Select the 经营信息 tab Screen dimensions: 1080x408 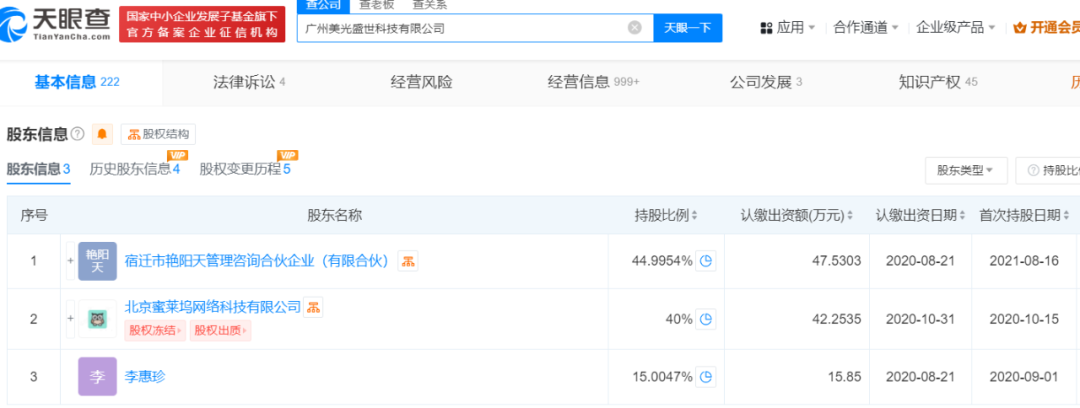click(594, 82)
